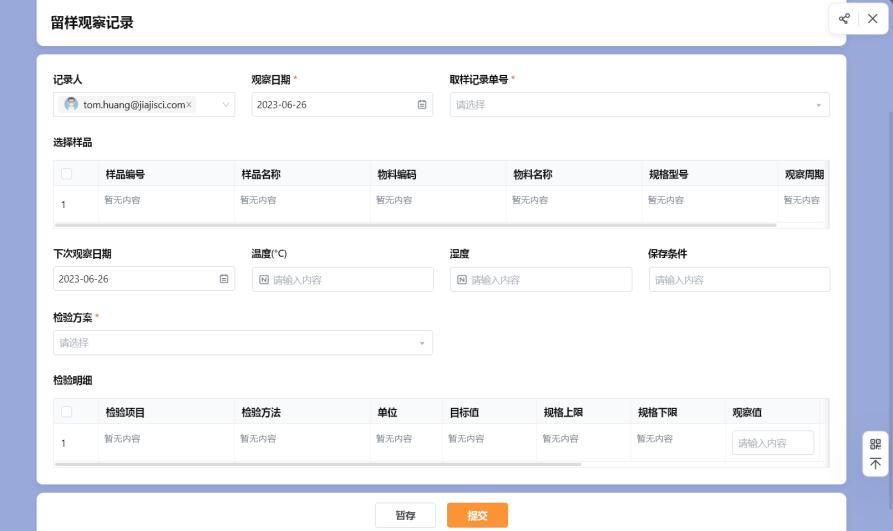The image size is (893, 531).
Task: Expand the 记录人 dropdown arrow
Action: pos(225,105)
